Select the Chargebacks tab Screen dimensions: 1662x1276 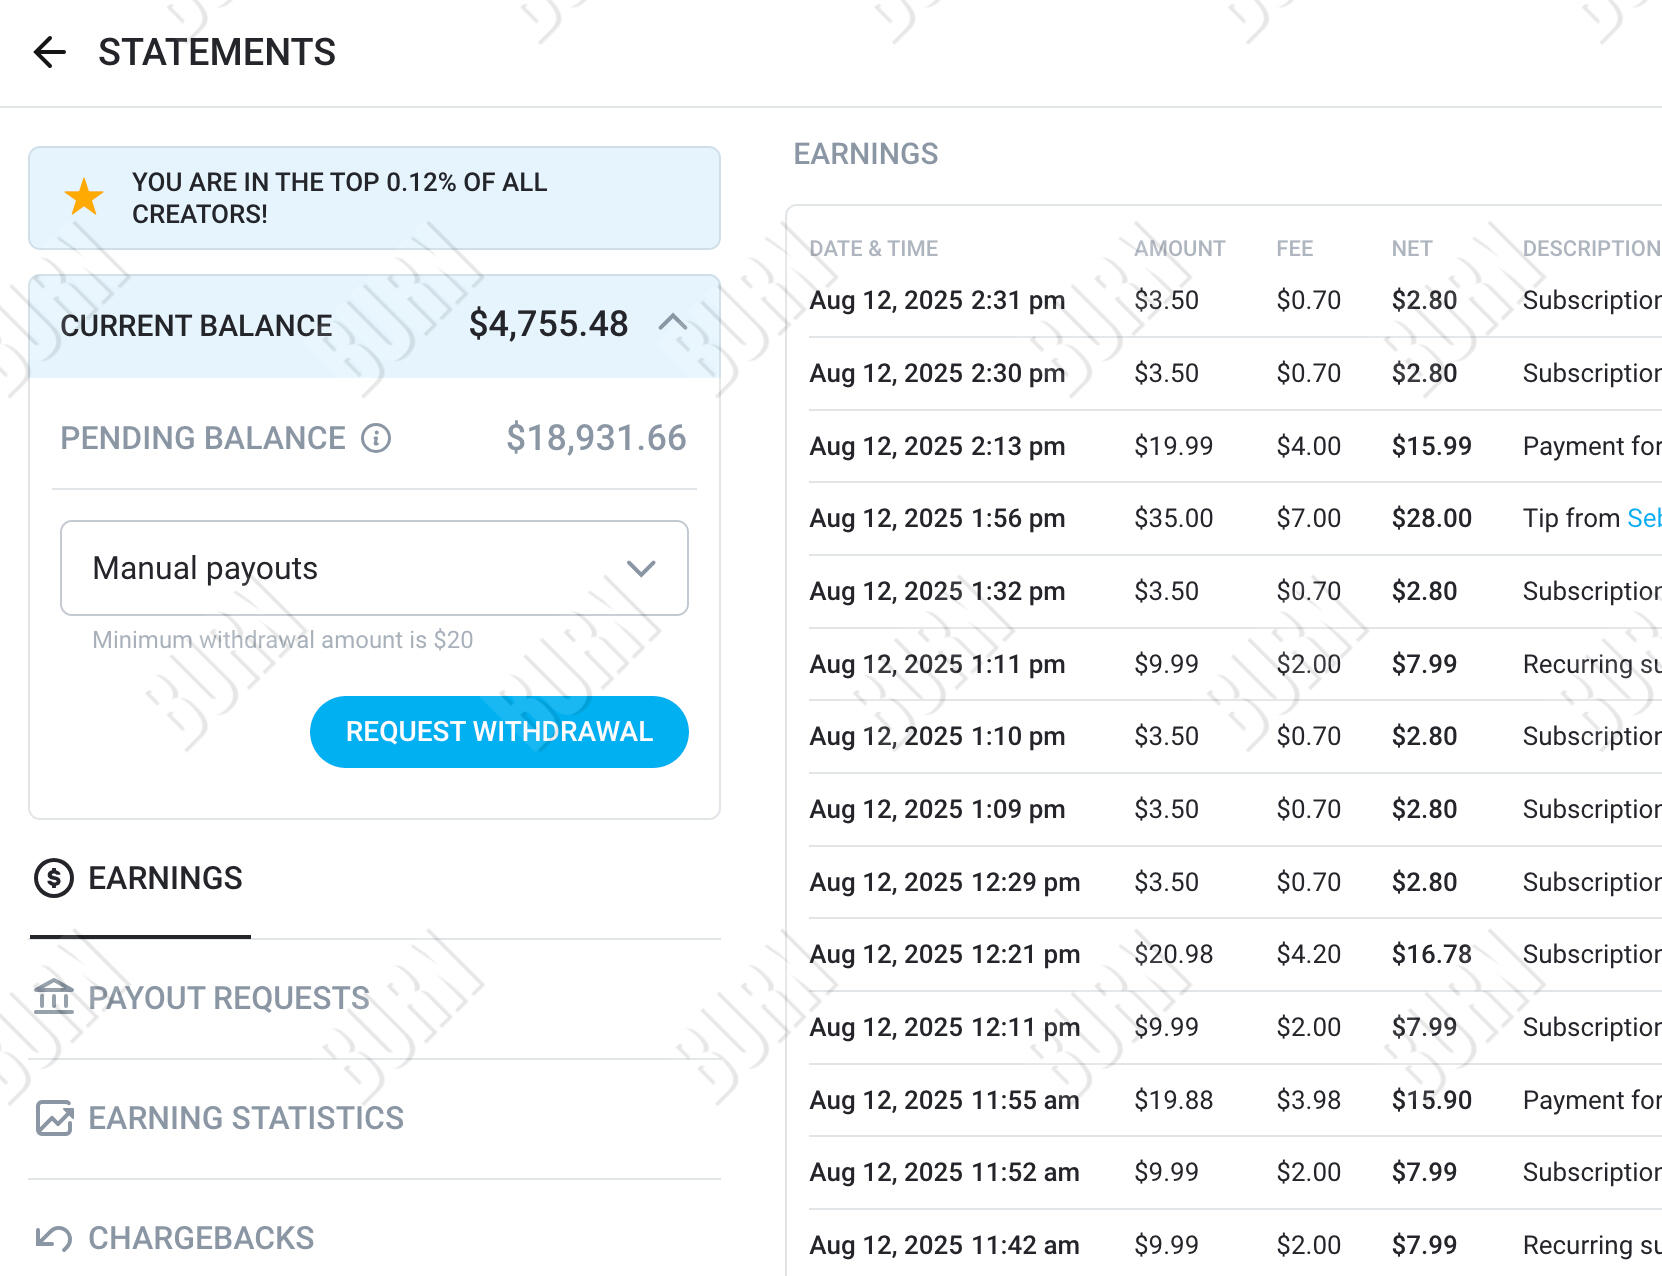click(200, 1238)
